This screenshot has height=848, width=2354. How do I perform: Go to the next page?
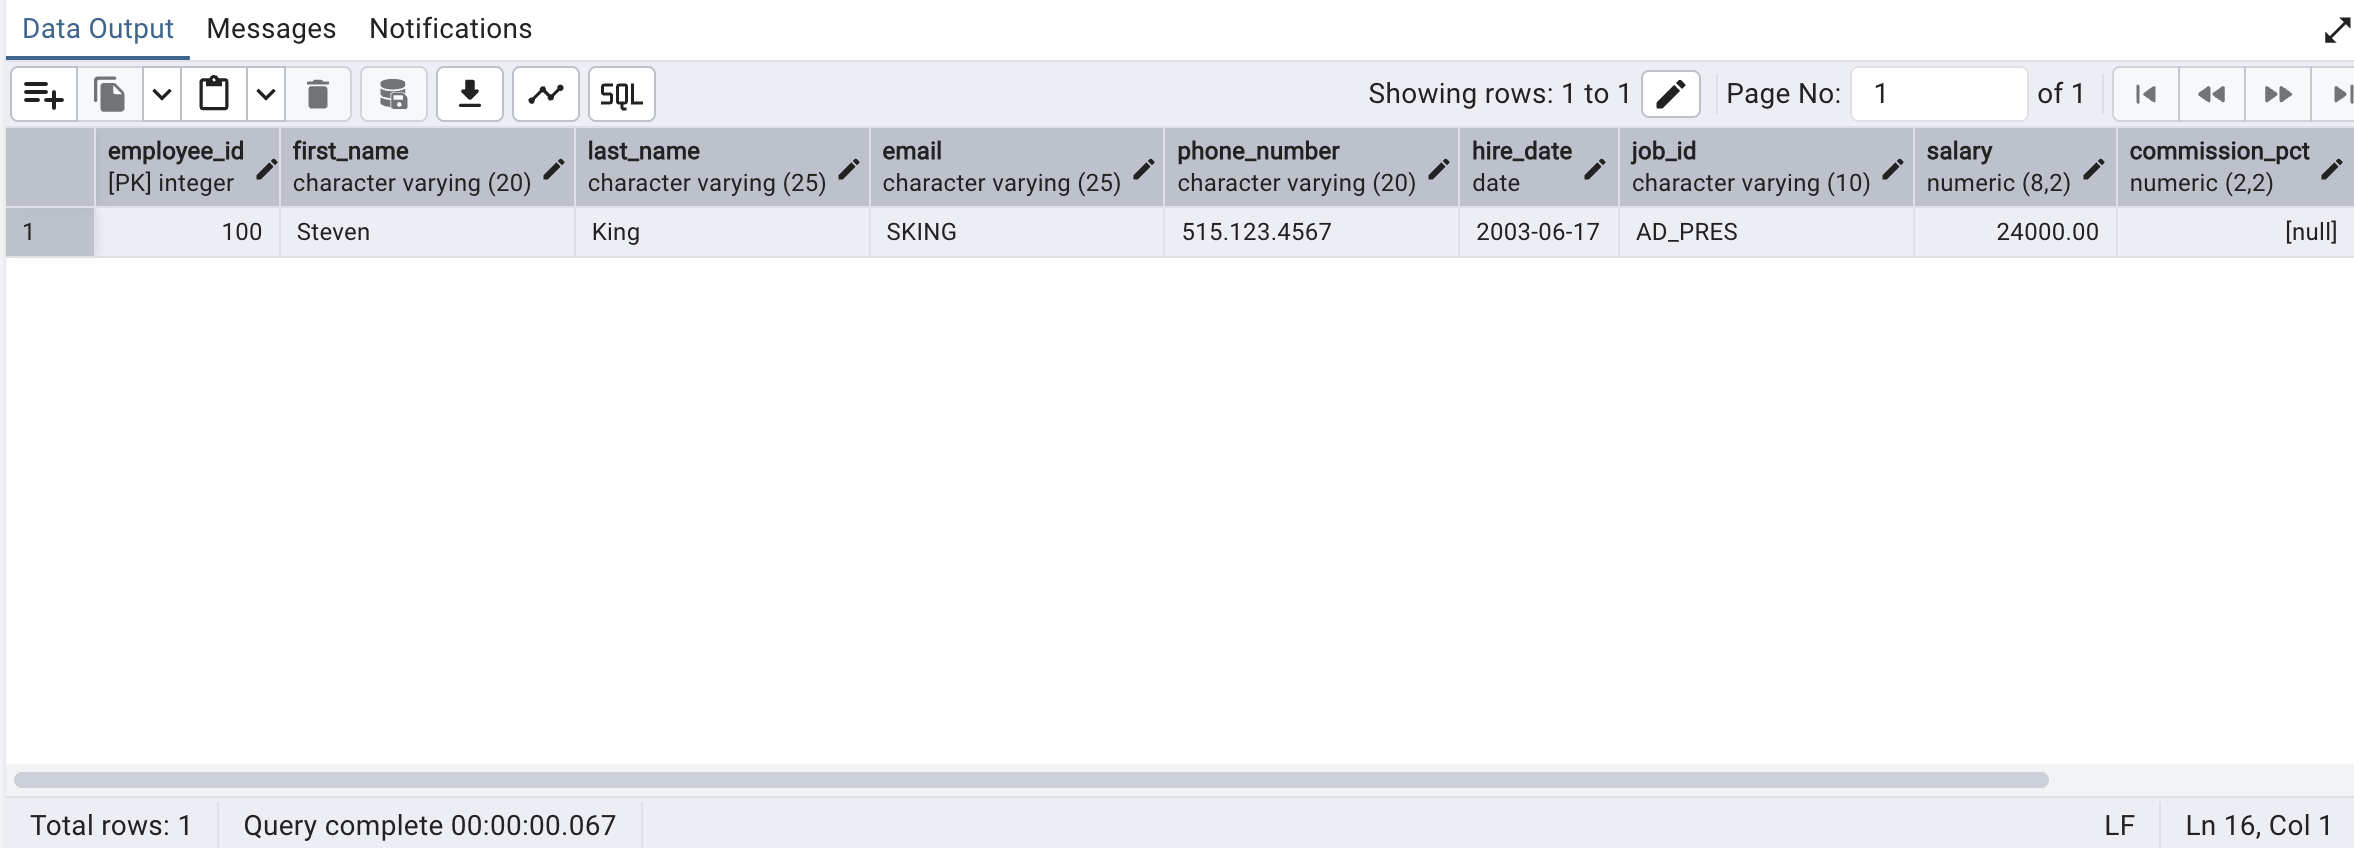(x=2278, y=94)
